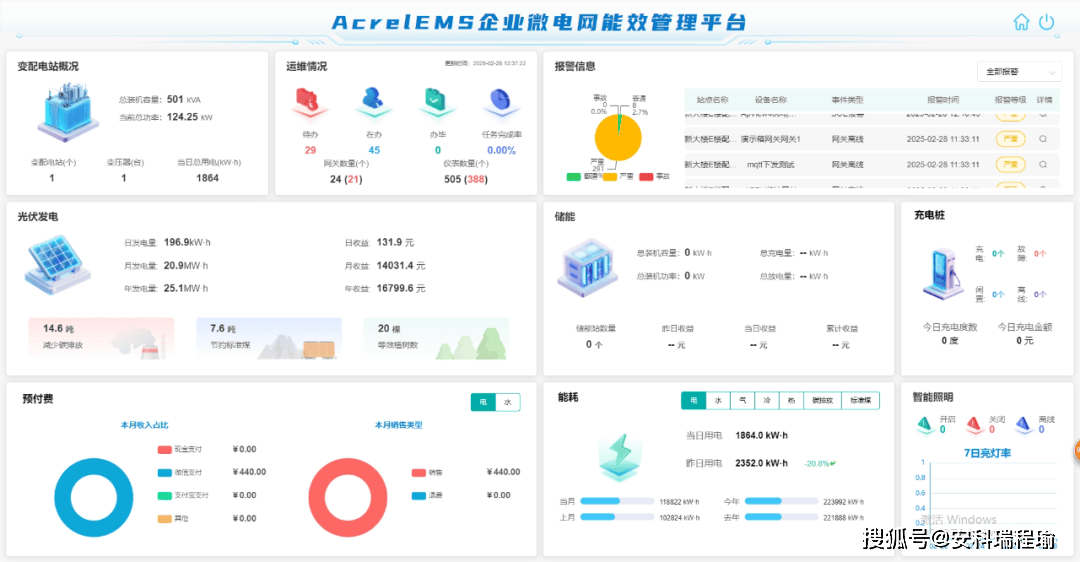The image size is (1080, 562).
Task: Click the charging pile station icon
Action: [x=943, y=273]
